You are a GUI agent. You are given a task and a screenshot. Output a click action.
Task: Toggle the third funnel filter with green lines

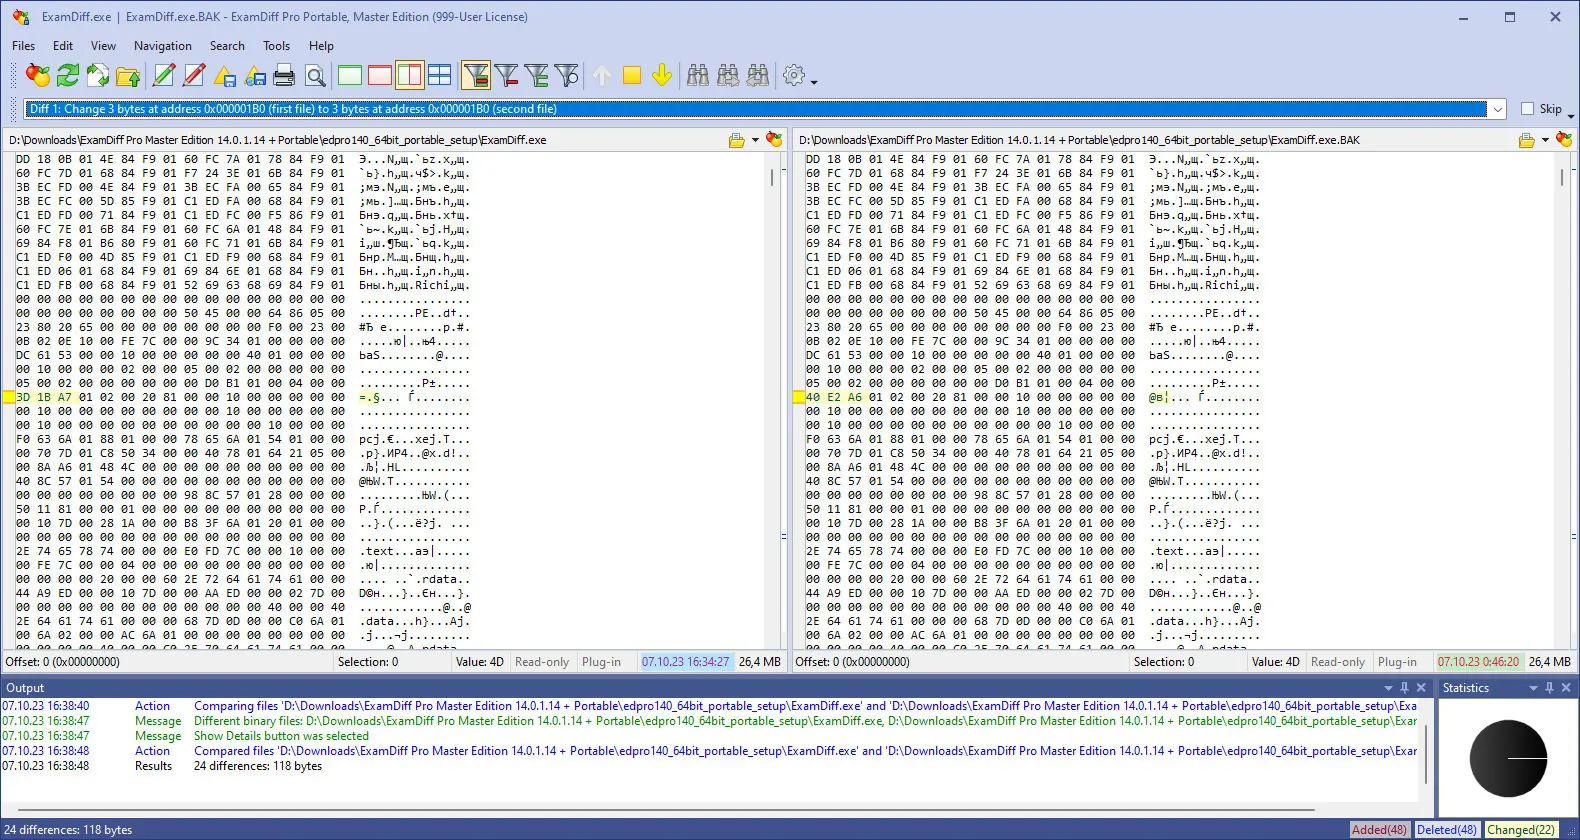pos(537,75)
